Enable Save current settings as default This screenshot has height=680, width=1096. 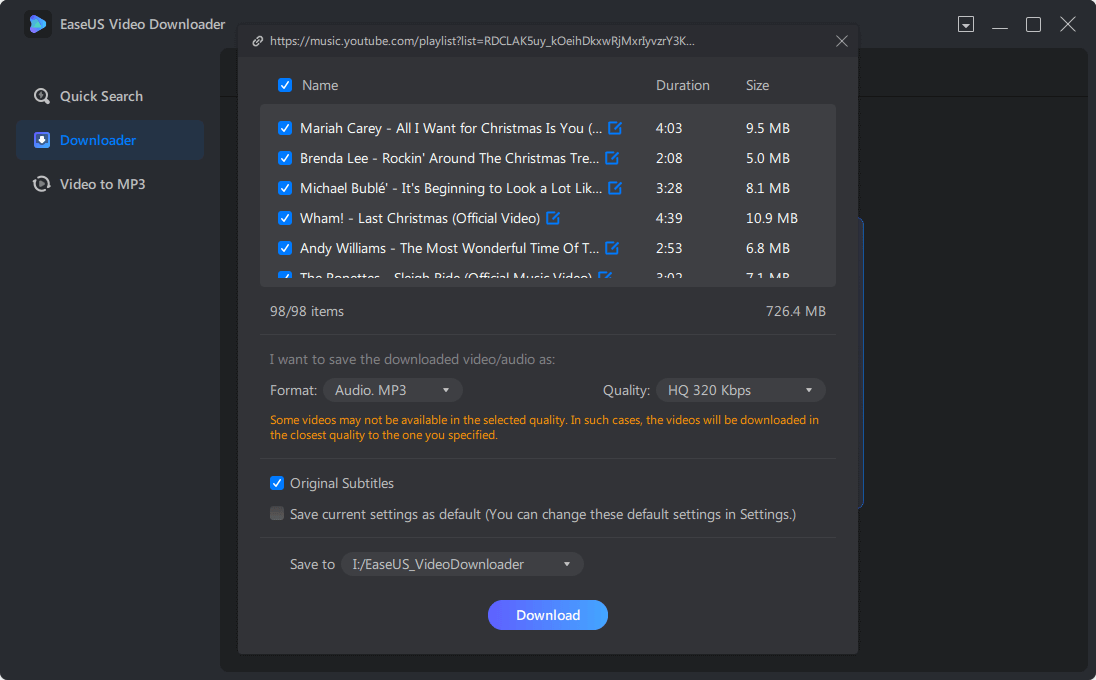click(277, 514)
